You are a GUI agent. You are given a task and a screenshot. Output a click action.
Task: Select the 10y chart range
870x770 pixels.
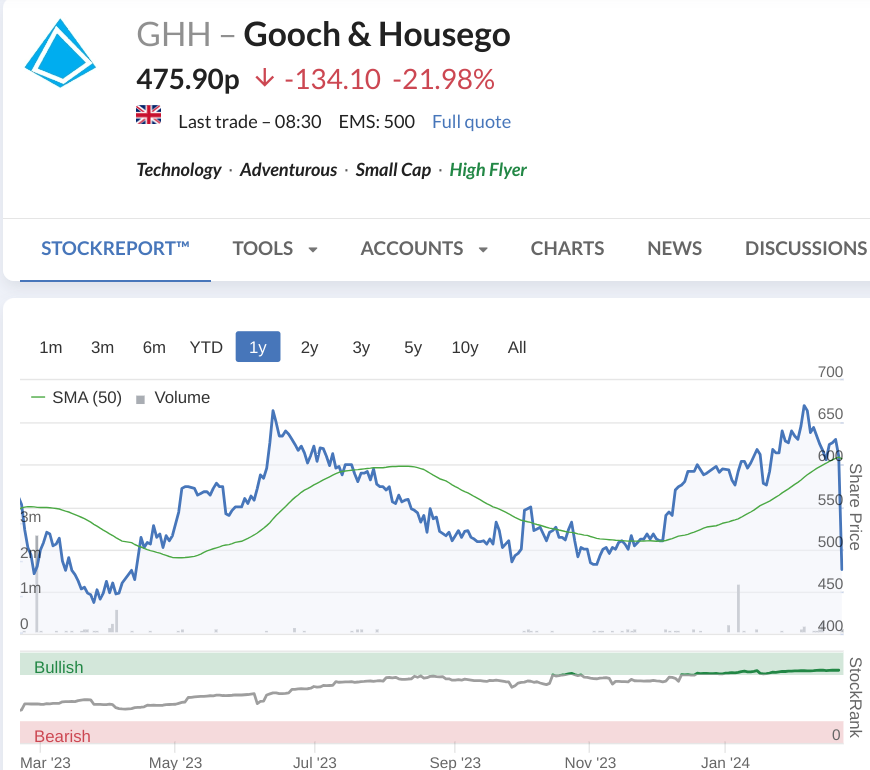[x=464, y=347]
